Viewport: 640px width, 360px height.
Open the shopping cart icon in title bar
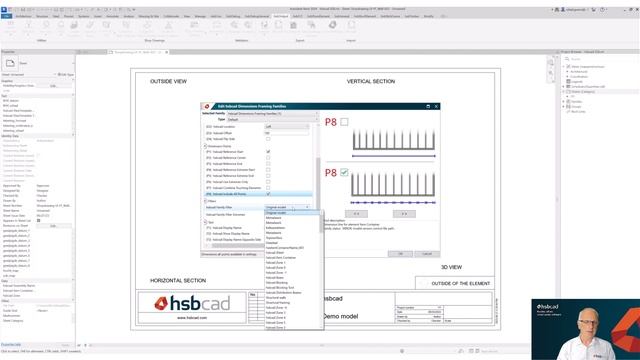[x=593, y=9]
